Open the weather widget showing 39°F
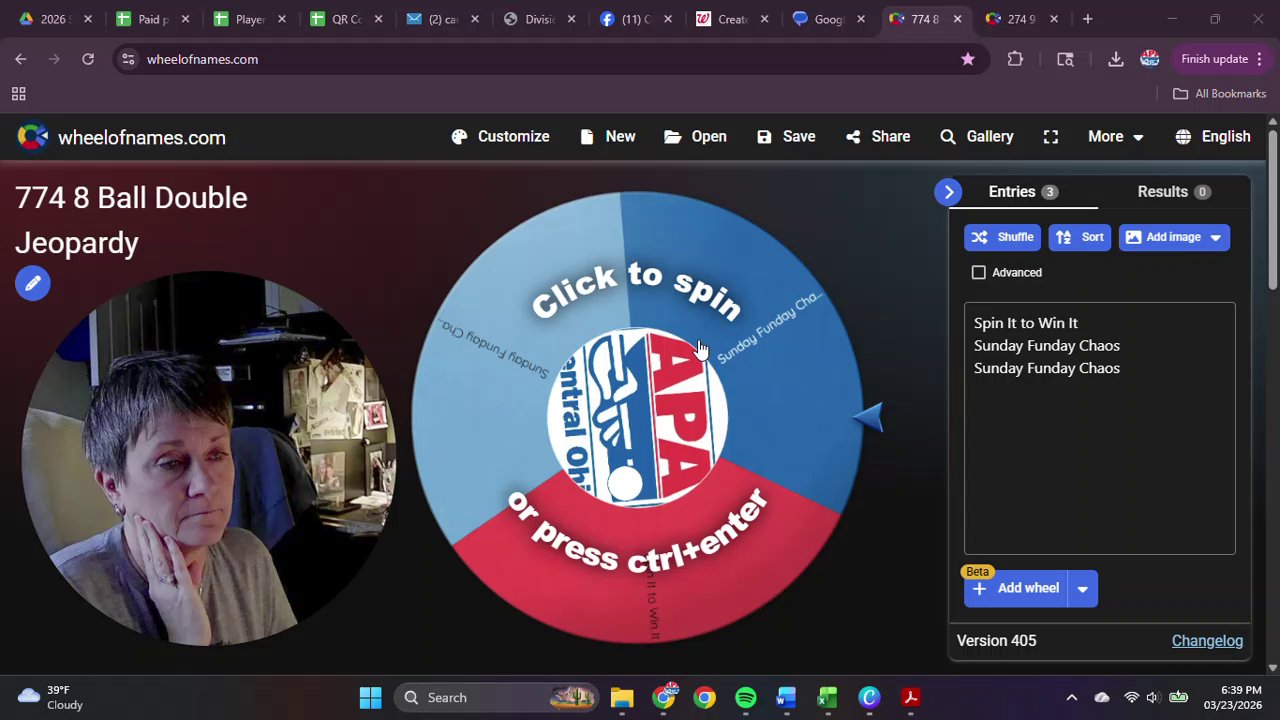This screenshot has width=1280, height=720. tap(51, 697)
